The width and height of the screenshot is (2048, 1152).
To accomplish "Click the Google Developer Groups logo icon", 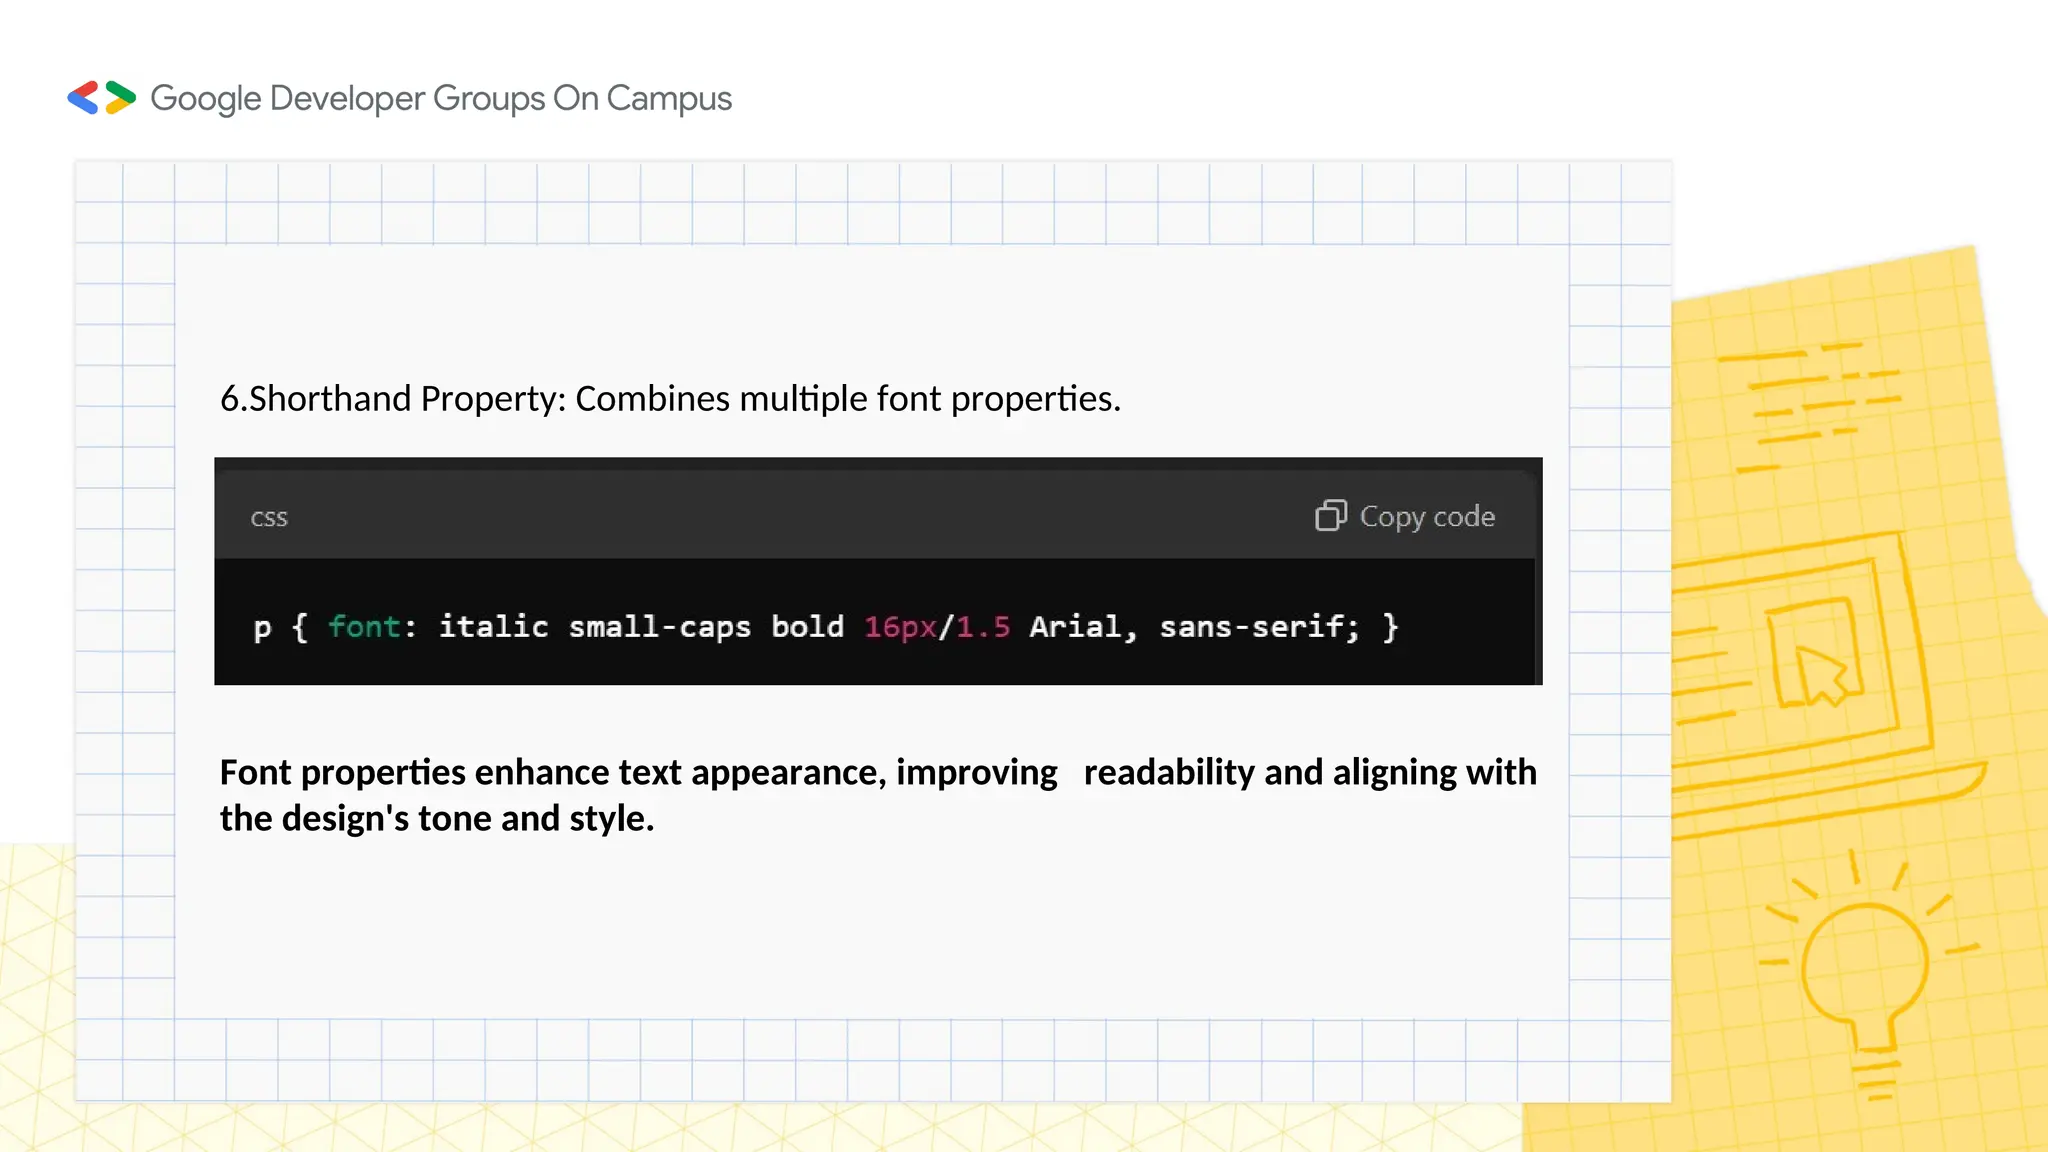I will click(x=101, y=98).
